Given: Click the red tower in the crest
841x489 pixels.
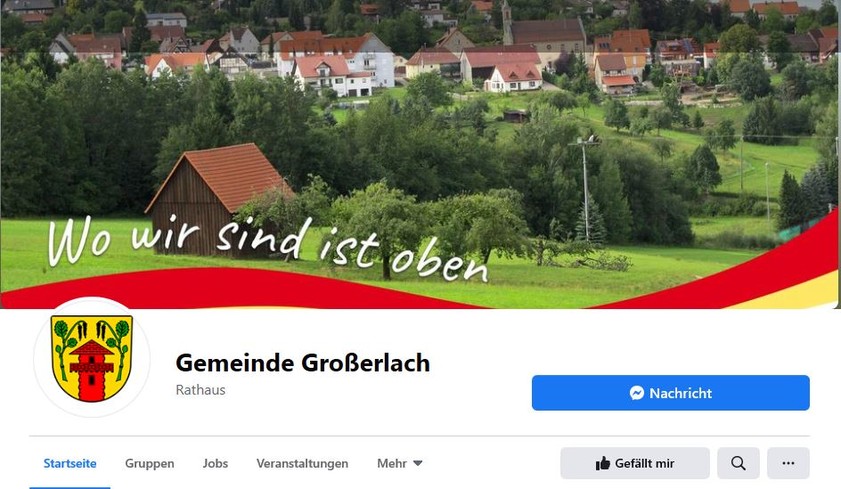Looking at the screenshot, I should pos(92,371).
